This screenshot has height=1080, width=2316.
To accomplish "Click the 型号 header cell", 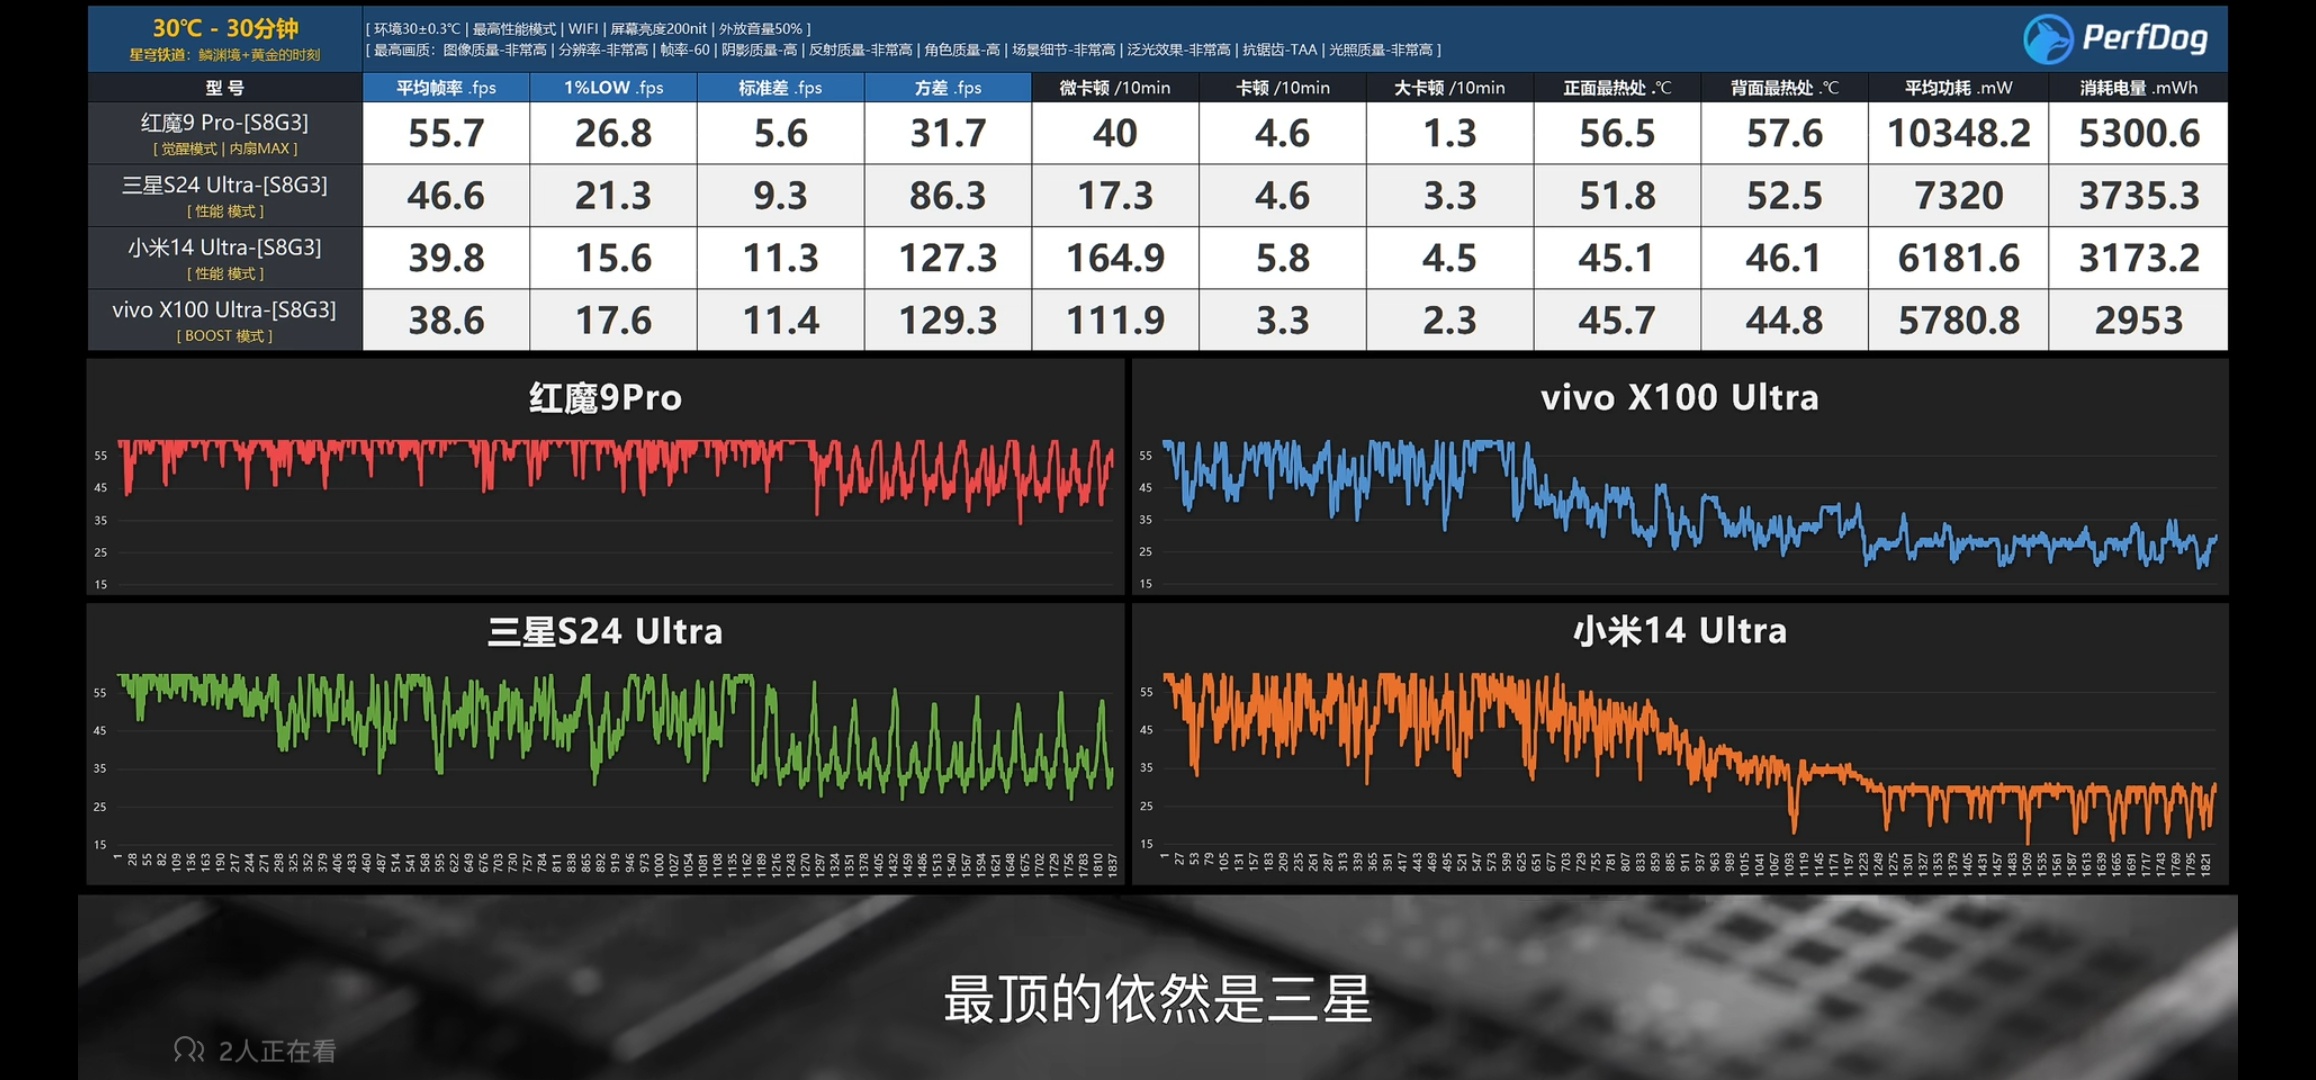I will [x=225, y=87].
